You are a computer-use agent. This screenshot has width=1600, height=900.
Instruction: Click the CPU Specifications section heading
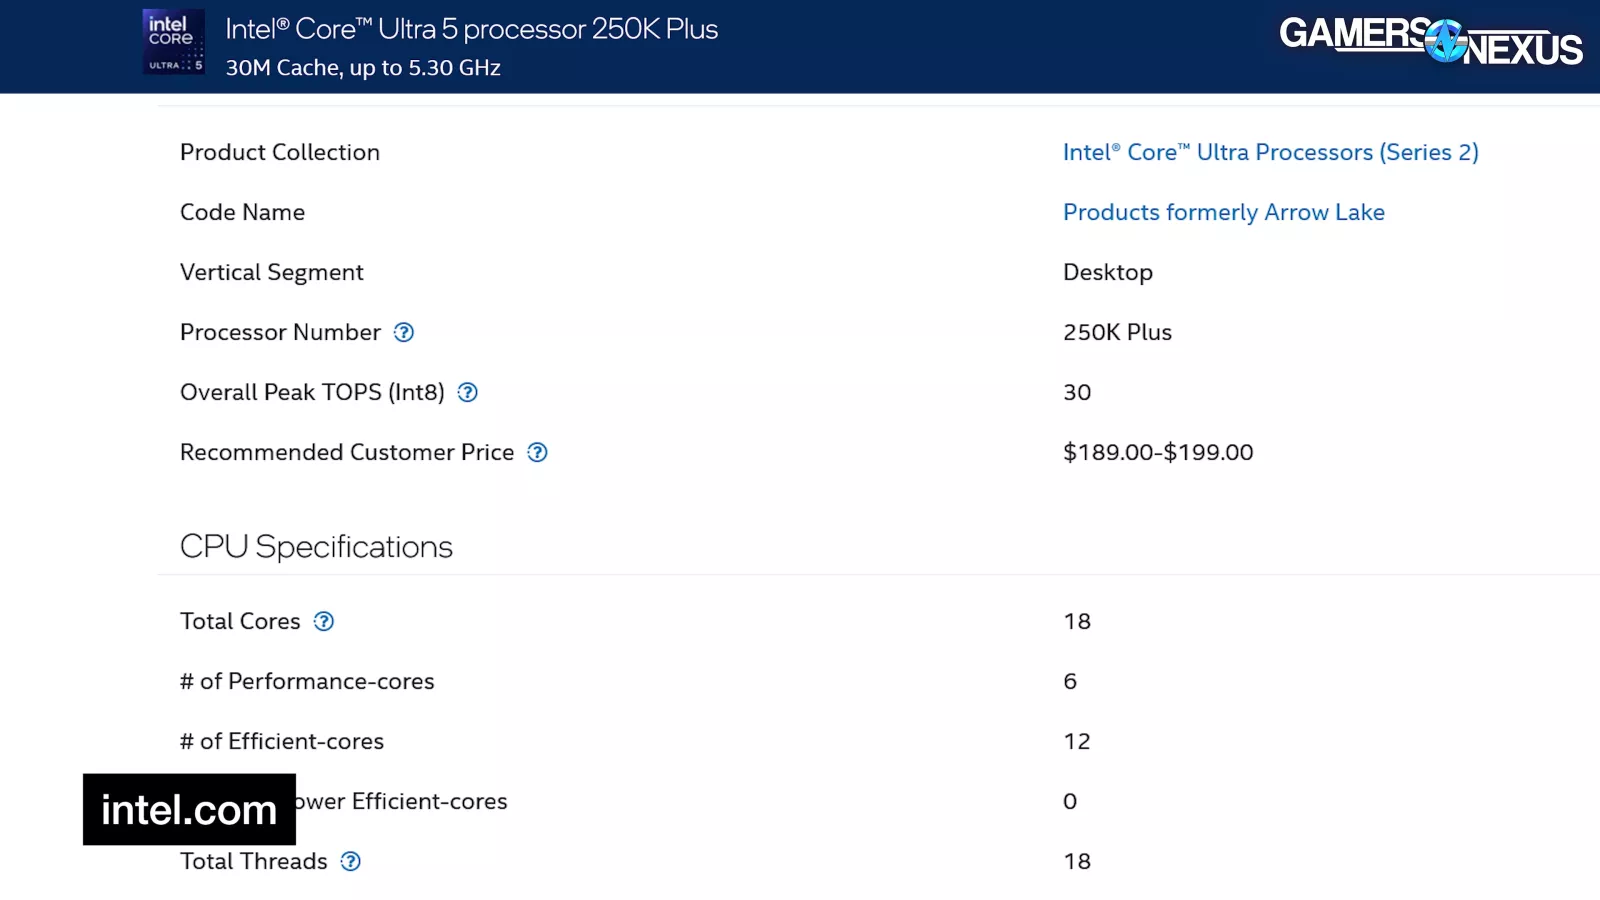316,547
